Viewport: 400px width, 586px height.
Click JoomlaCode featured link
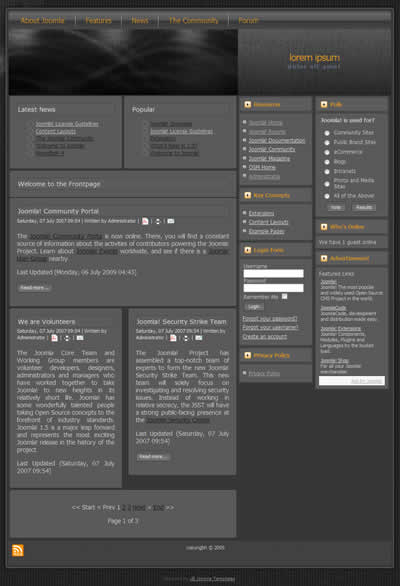[333, 308]
